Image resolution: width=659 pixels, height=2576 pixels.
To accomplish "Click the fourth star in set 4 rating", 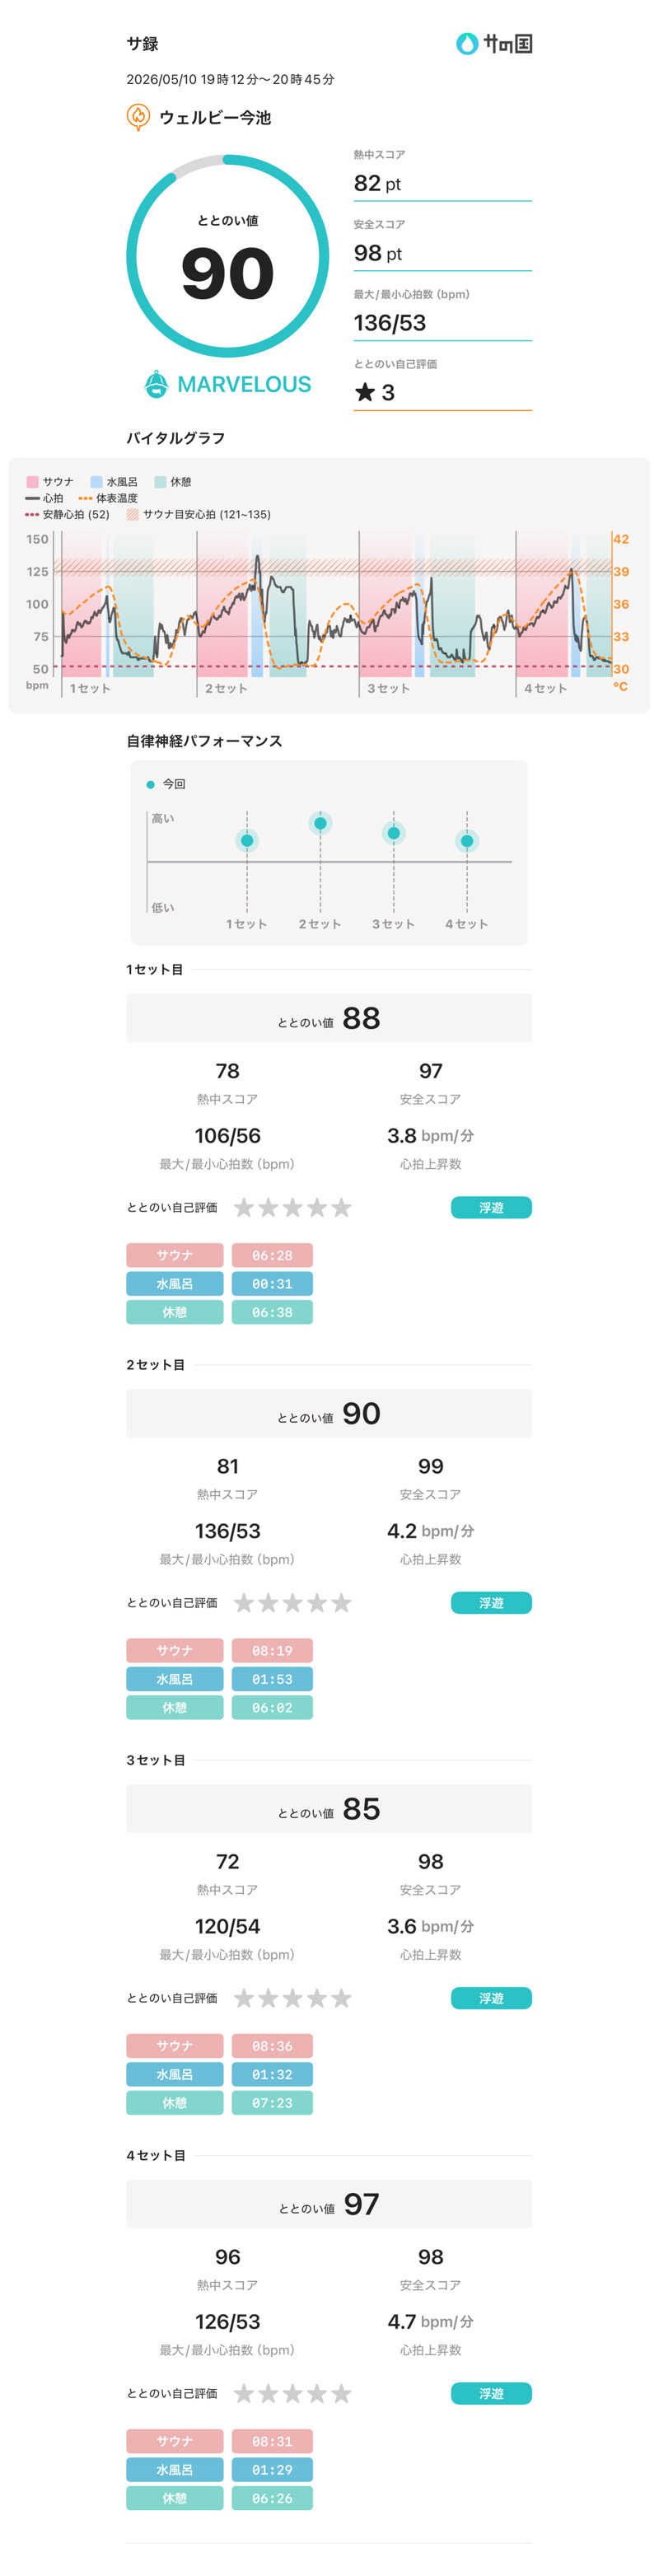I will click(x=317, y=2392).
